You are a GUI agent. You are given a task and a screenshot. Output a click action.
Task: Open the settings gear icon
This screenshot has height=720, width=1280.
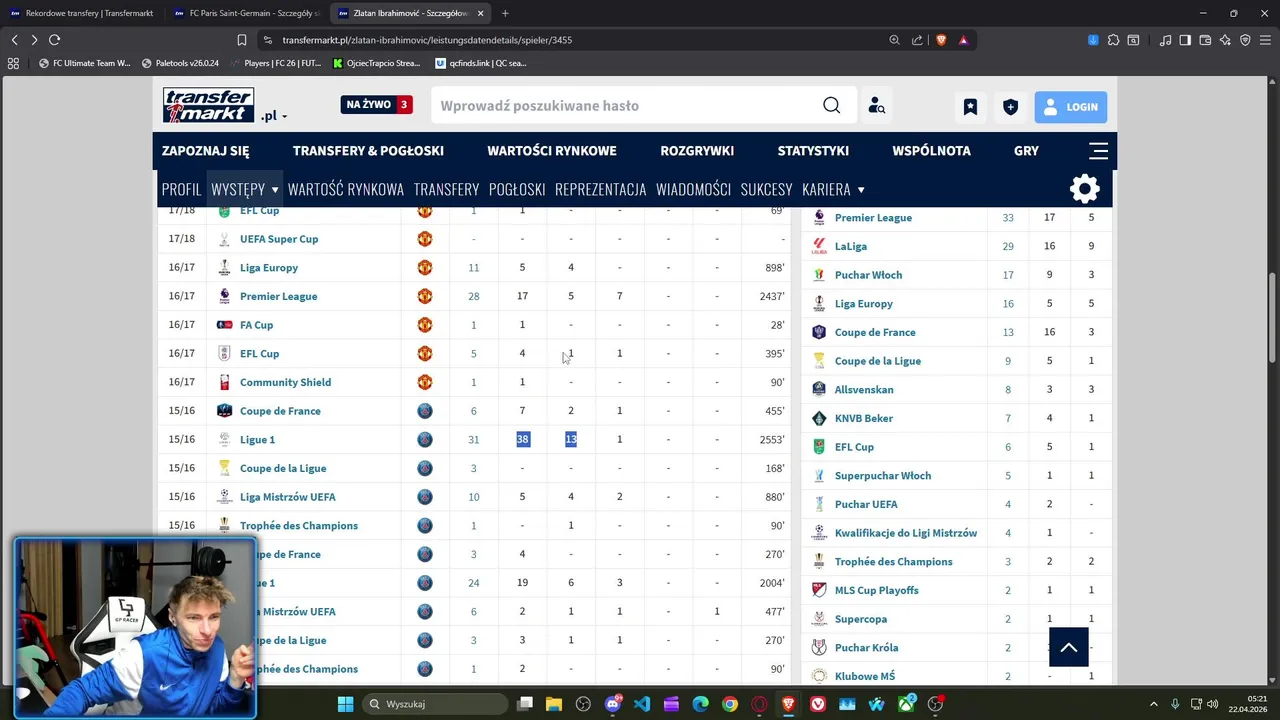tap(1085, 189)
